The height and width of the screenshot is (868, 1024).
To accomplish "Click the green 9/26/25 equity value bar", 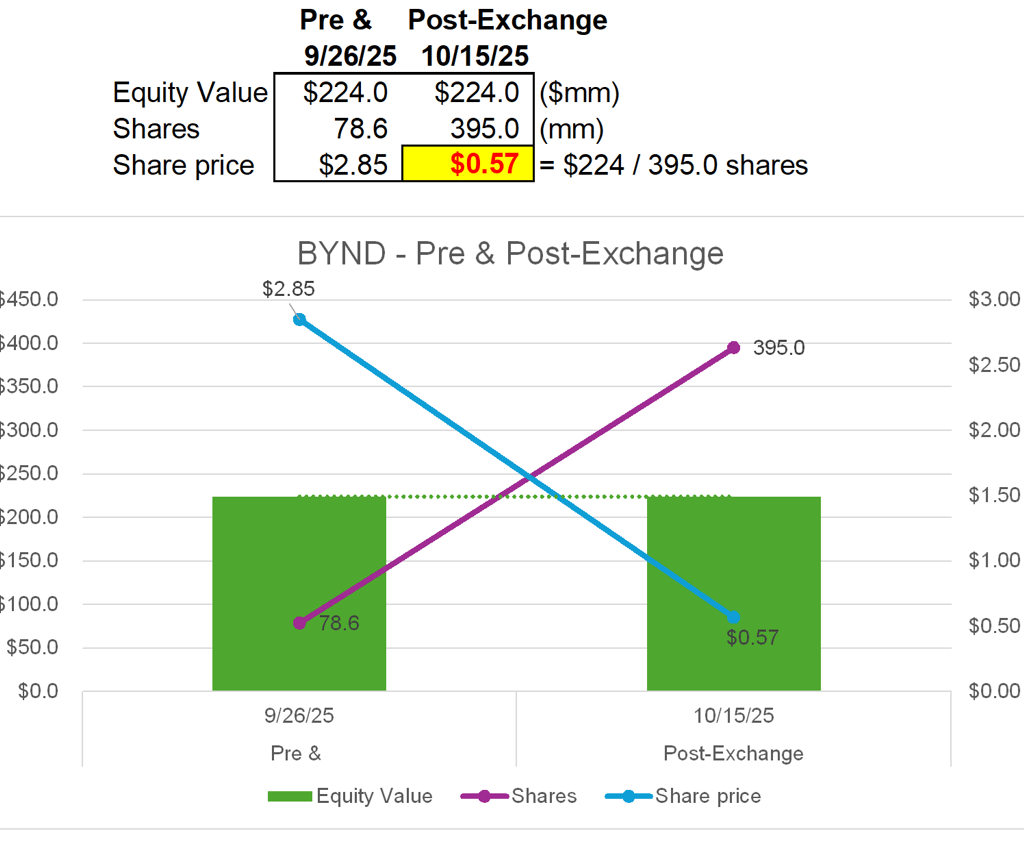I will tap(299, 593).
